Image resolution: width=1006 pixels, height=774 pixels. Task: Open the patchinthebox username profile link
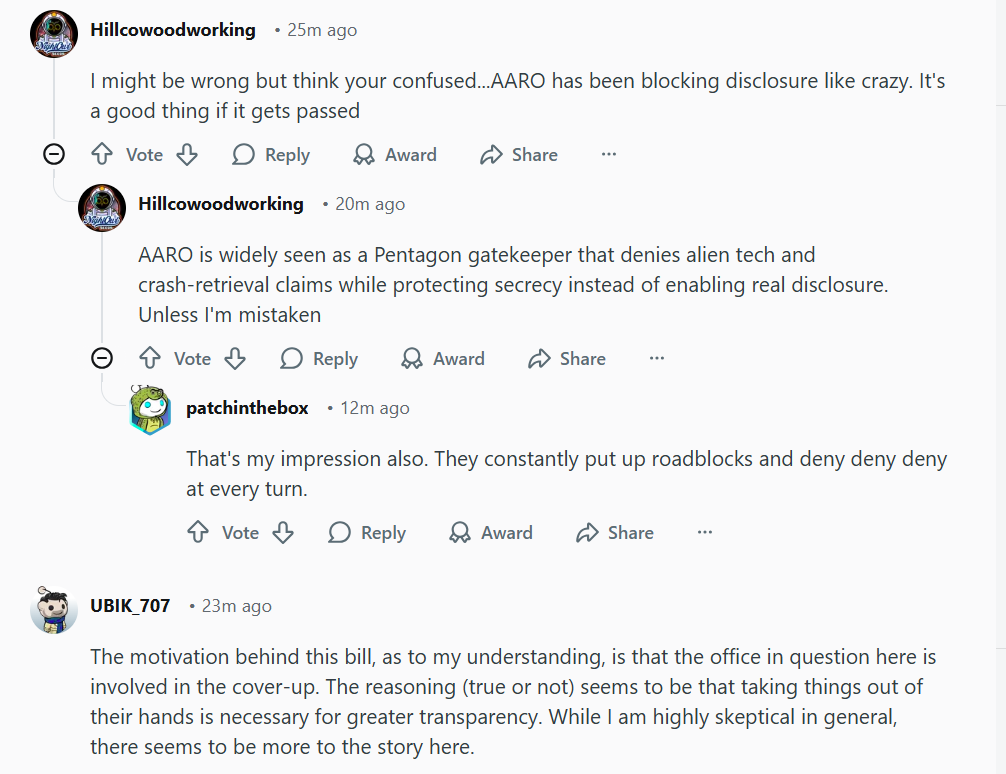[x=247, y=408]
